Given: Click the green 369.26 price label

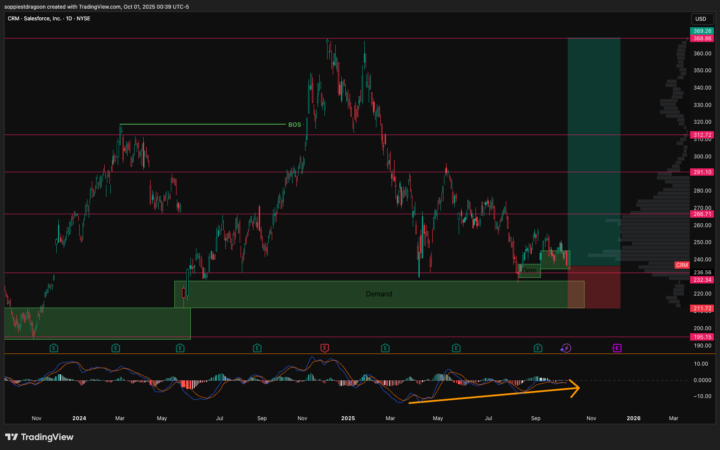Looking at the screenshot, I should point(701,31).
